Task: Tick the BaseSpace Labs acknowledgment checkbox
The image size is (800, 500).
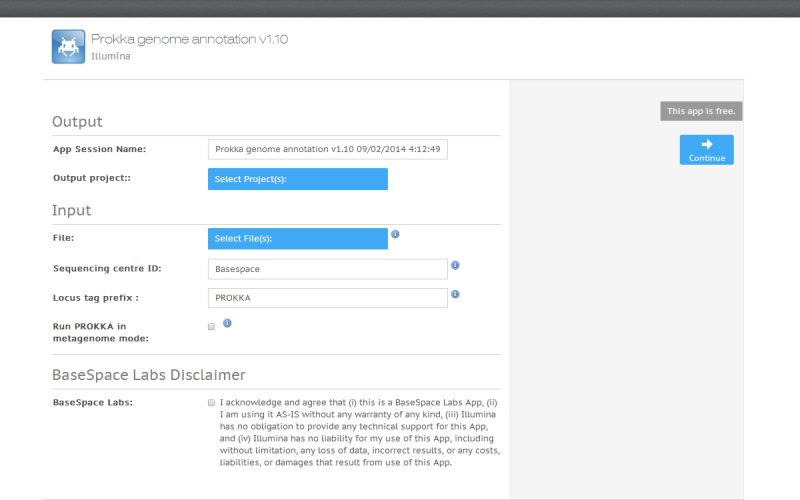Action: click(x=211, y=402)
